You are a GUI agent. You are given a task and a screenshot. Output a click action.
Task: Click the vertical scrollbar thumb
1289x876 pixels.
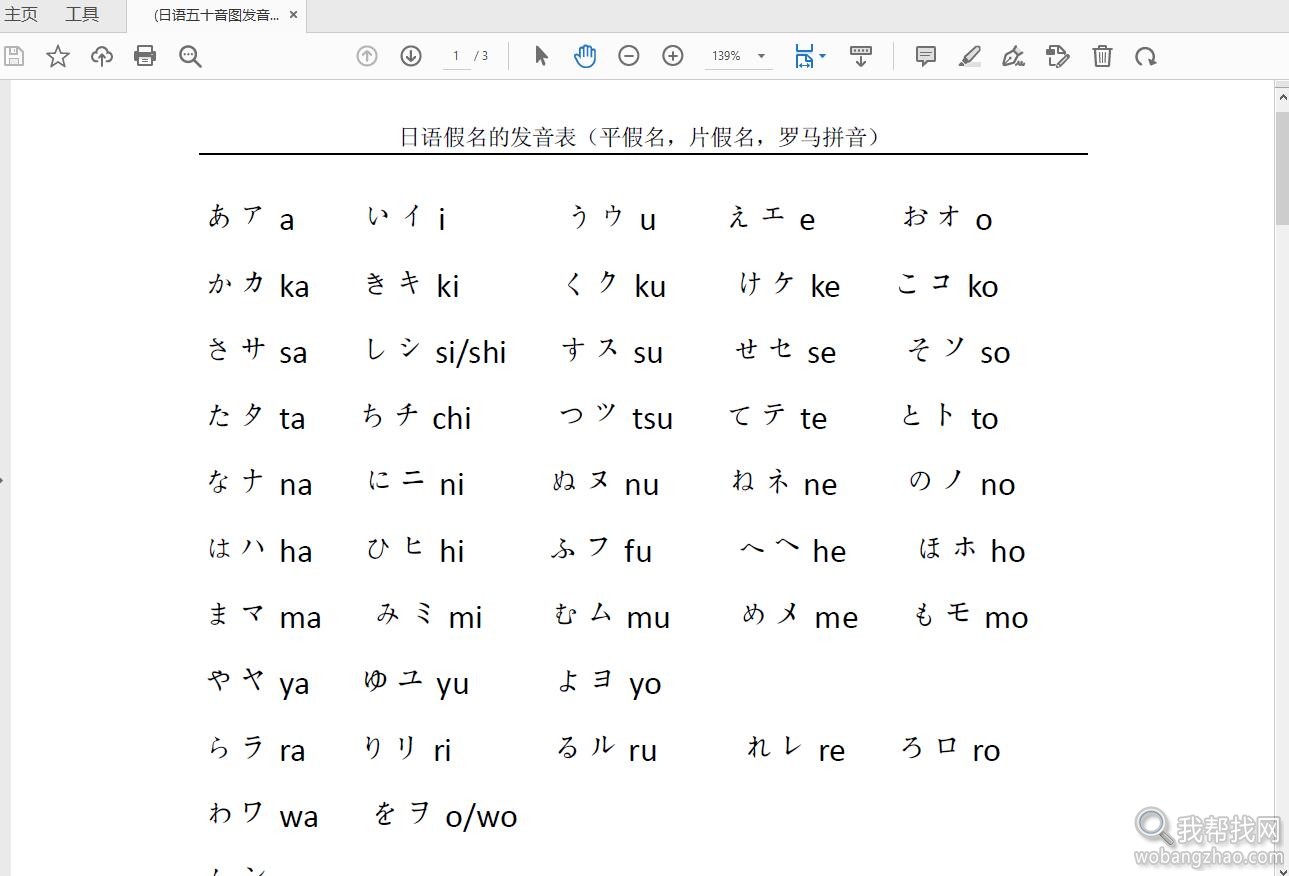[x=1282, y=167]
